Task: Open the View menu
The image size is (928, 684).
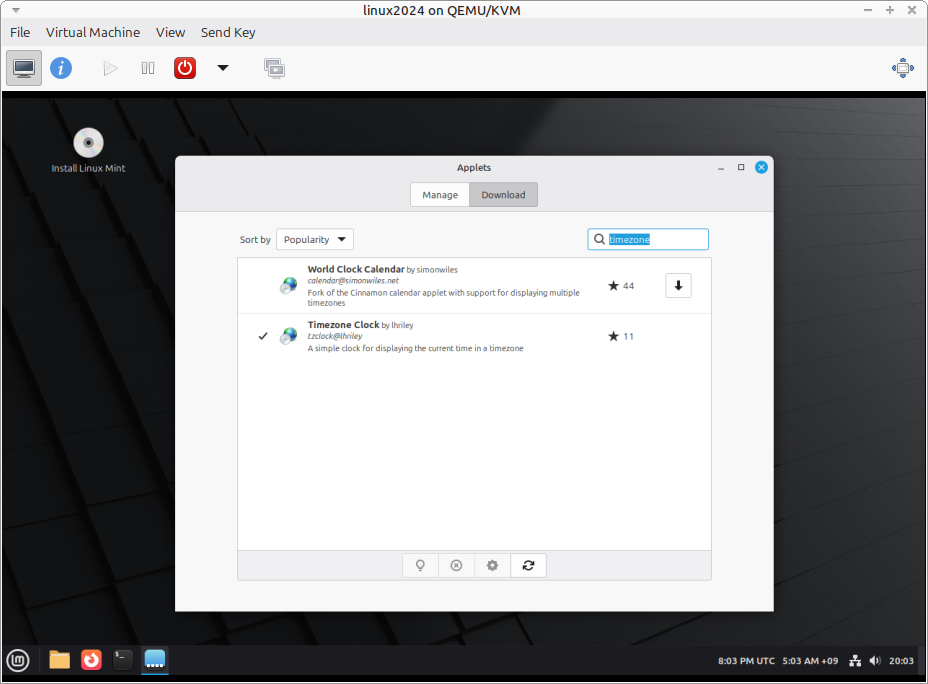Action: (x=170, y=33)
